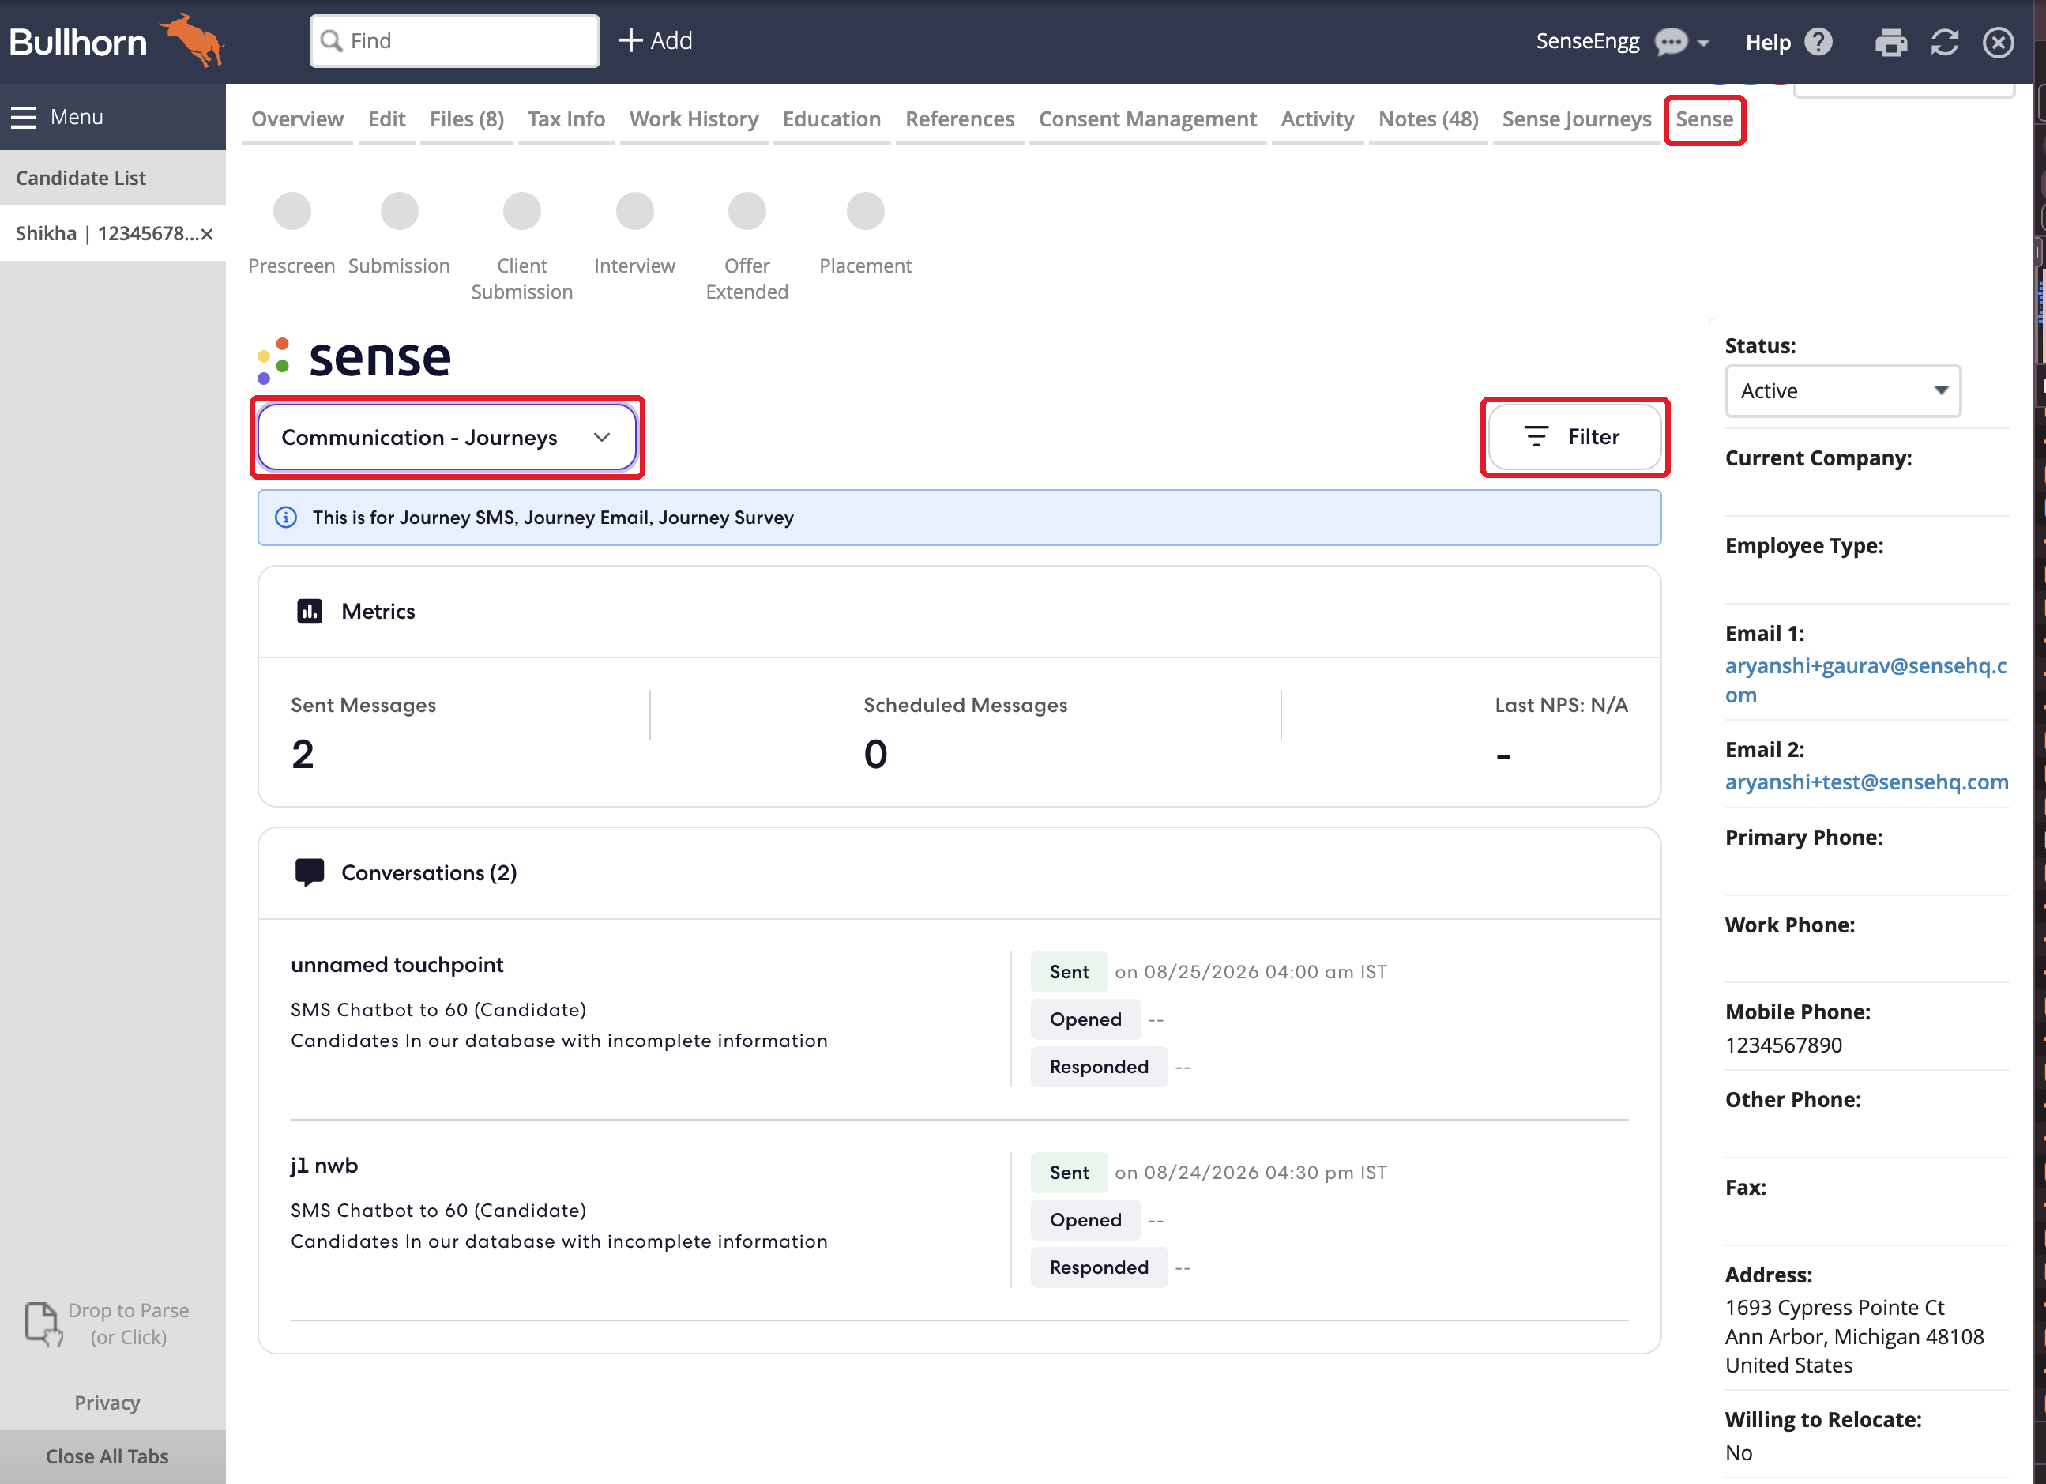Click the Metrics chart icon

point(310,611)
